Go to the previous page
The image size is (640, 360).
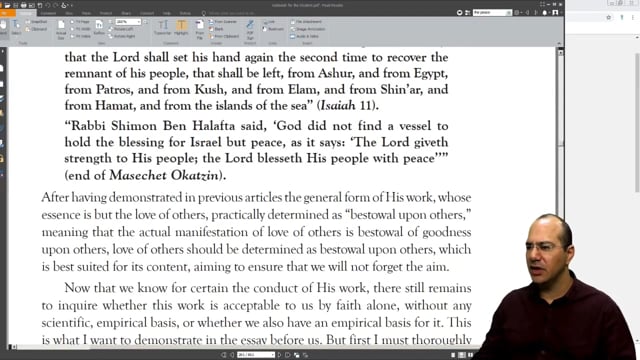(x=232, y=355)
